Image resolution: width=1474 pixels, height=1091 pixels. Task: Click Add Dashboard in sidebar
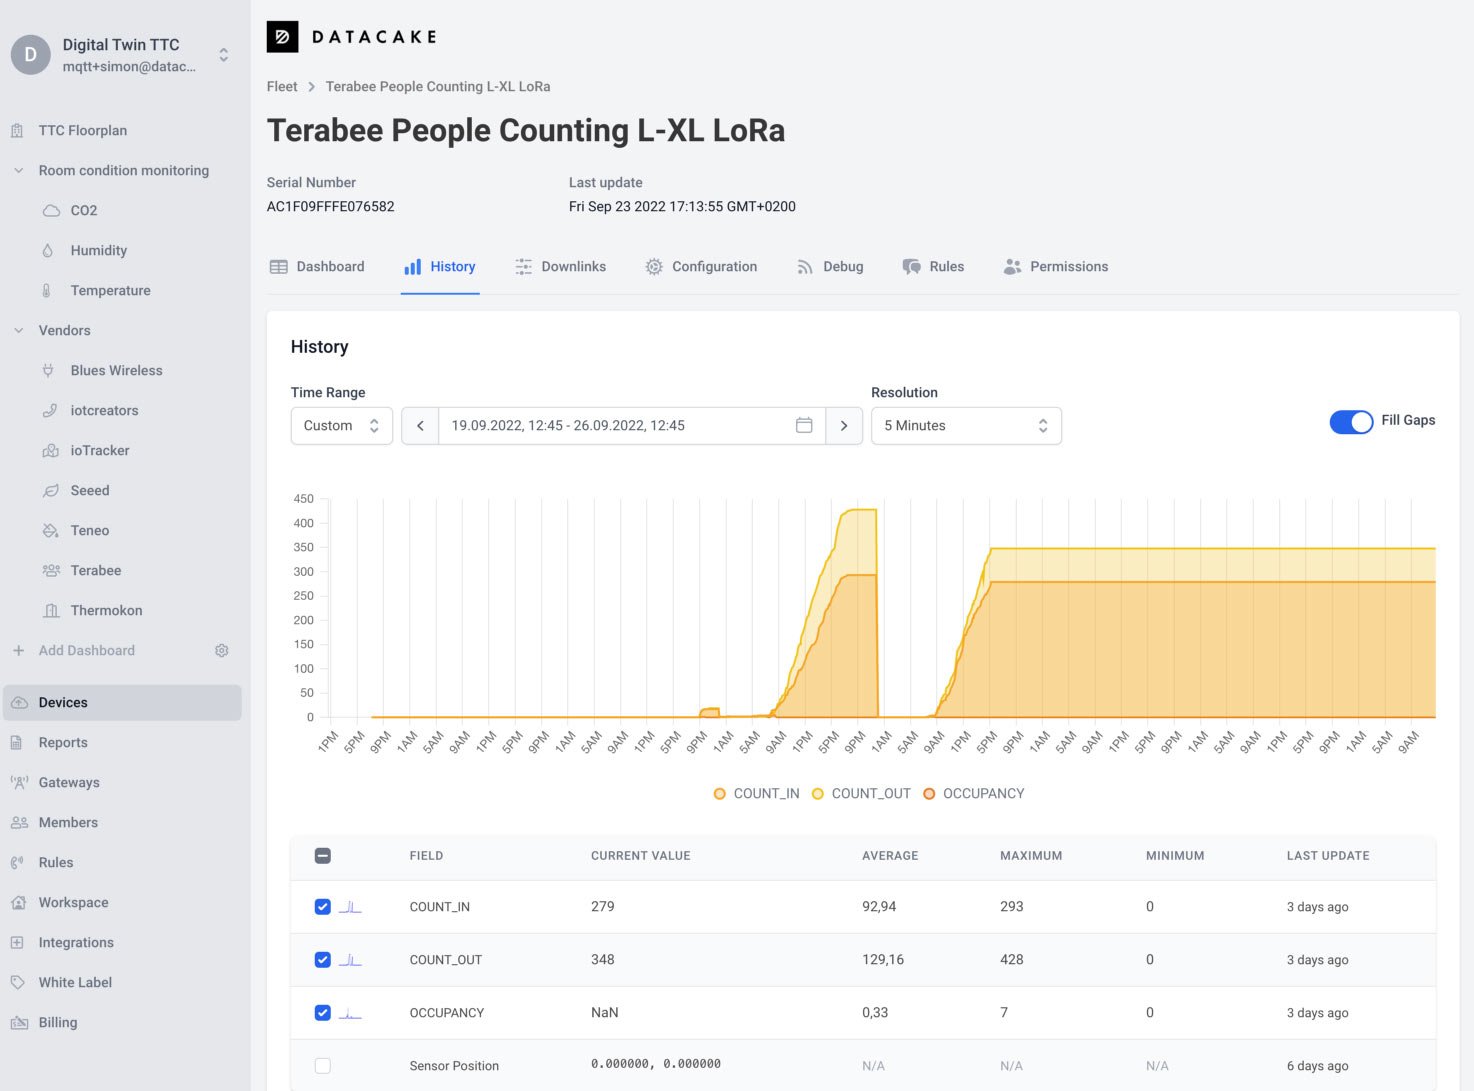[86, 651]
